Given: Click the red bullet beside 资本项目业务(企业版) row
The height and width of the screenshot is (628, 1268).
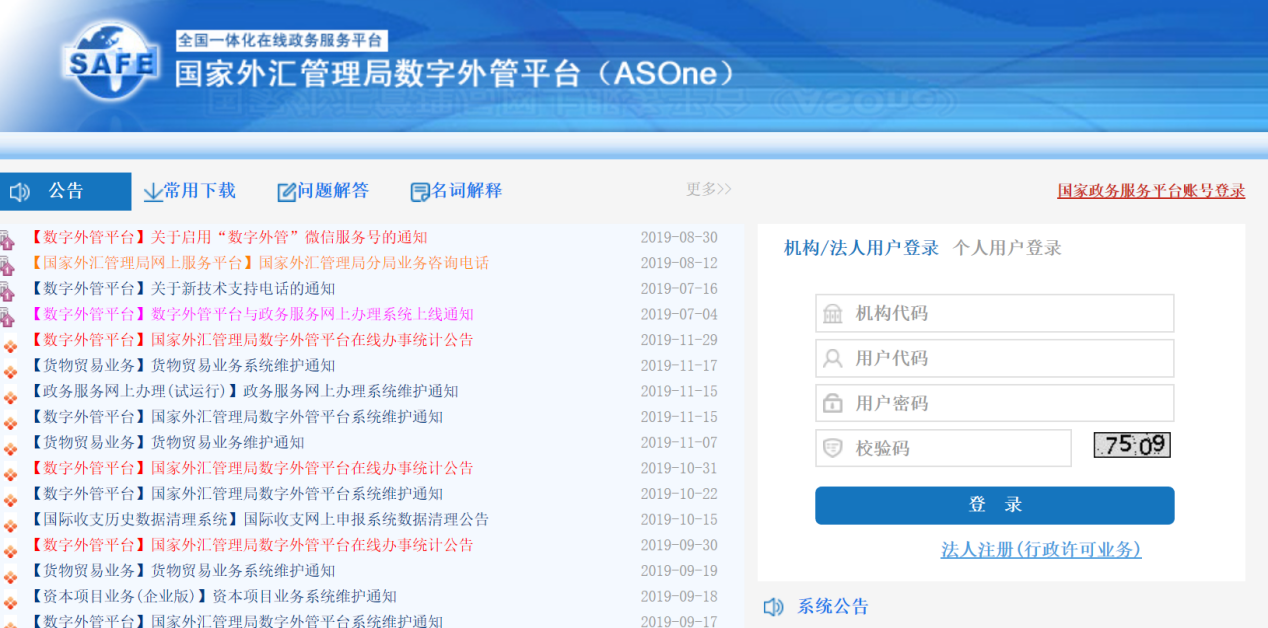Looking at the screenshot, I should [10, 603].
